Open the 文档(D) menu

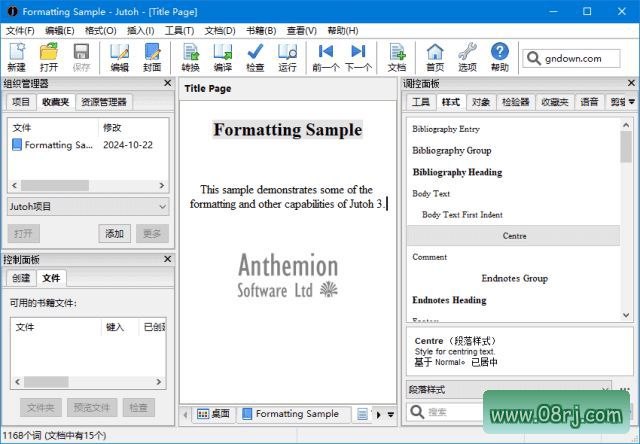pos(220,31)
